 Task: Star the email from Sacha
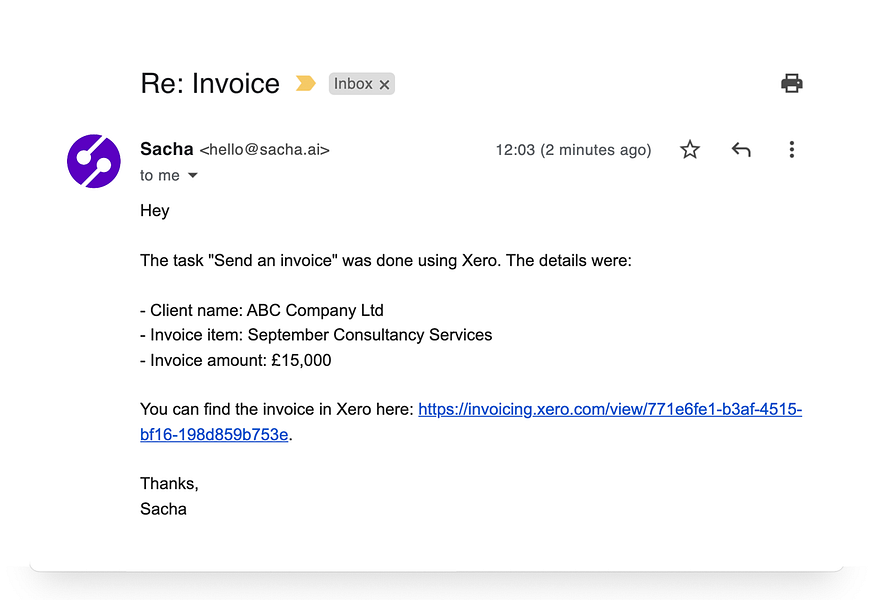coord(689,149)
